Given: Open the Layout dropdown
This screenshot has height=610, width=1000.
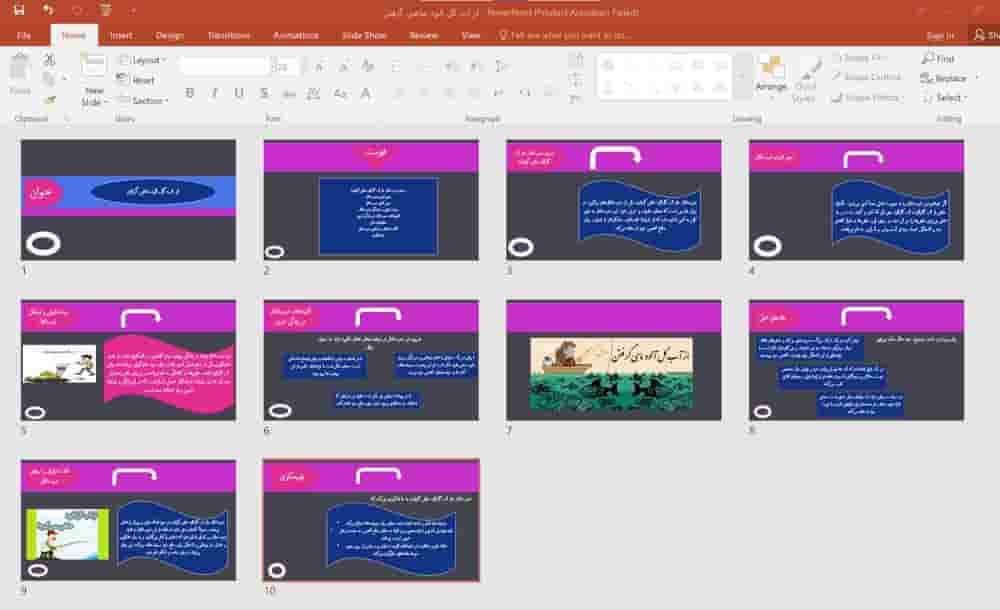Looking at the screenshot, I should [x=142, y=60].
